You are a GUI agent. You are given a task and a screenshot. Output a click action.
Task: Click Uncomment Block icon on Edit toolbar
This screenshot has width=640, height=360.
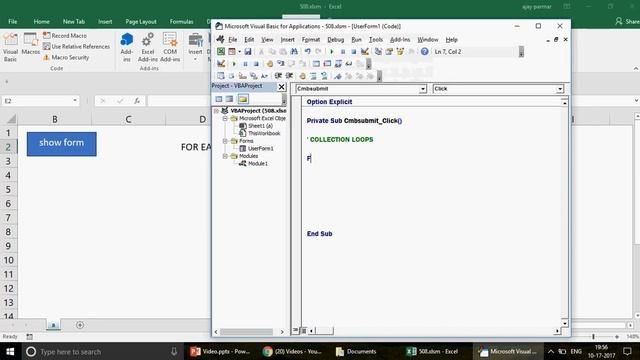(x=324, y=76)
